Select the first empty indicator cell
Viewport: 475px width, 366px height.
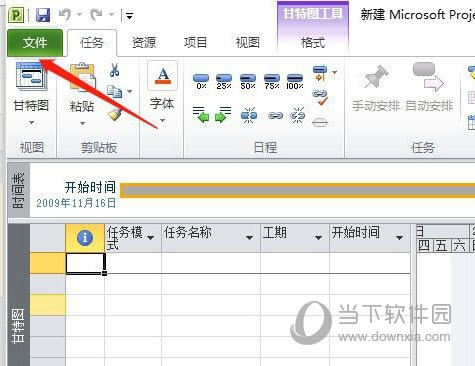85,263
